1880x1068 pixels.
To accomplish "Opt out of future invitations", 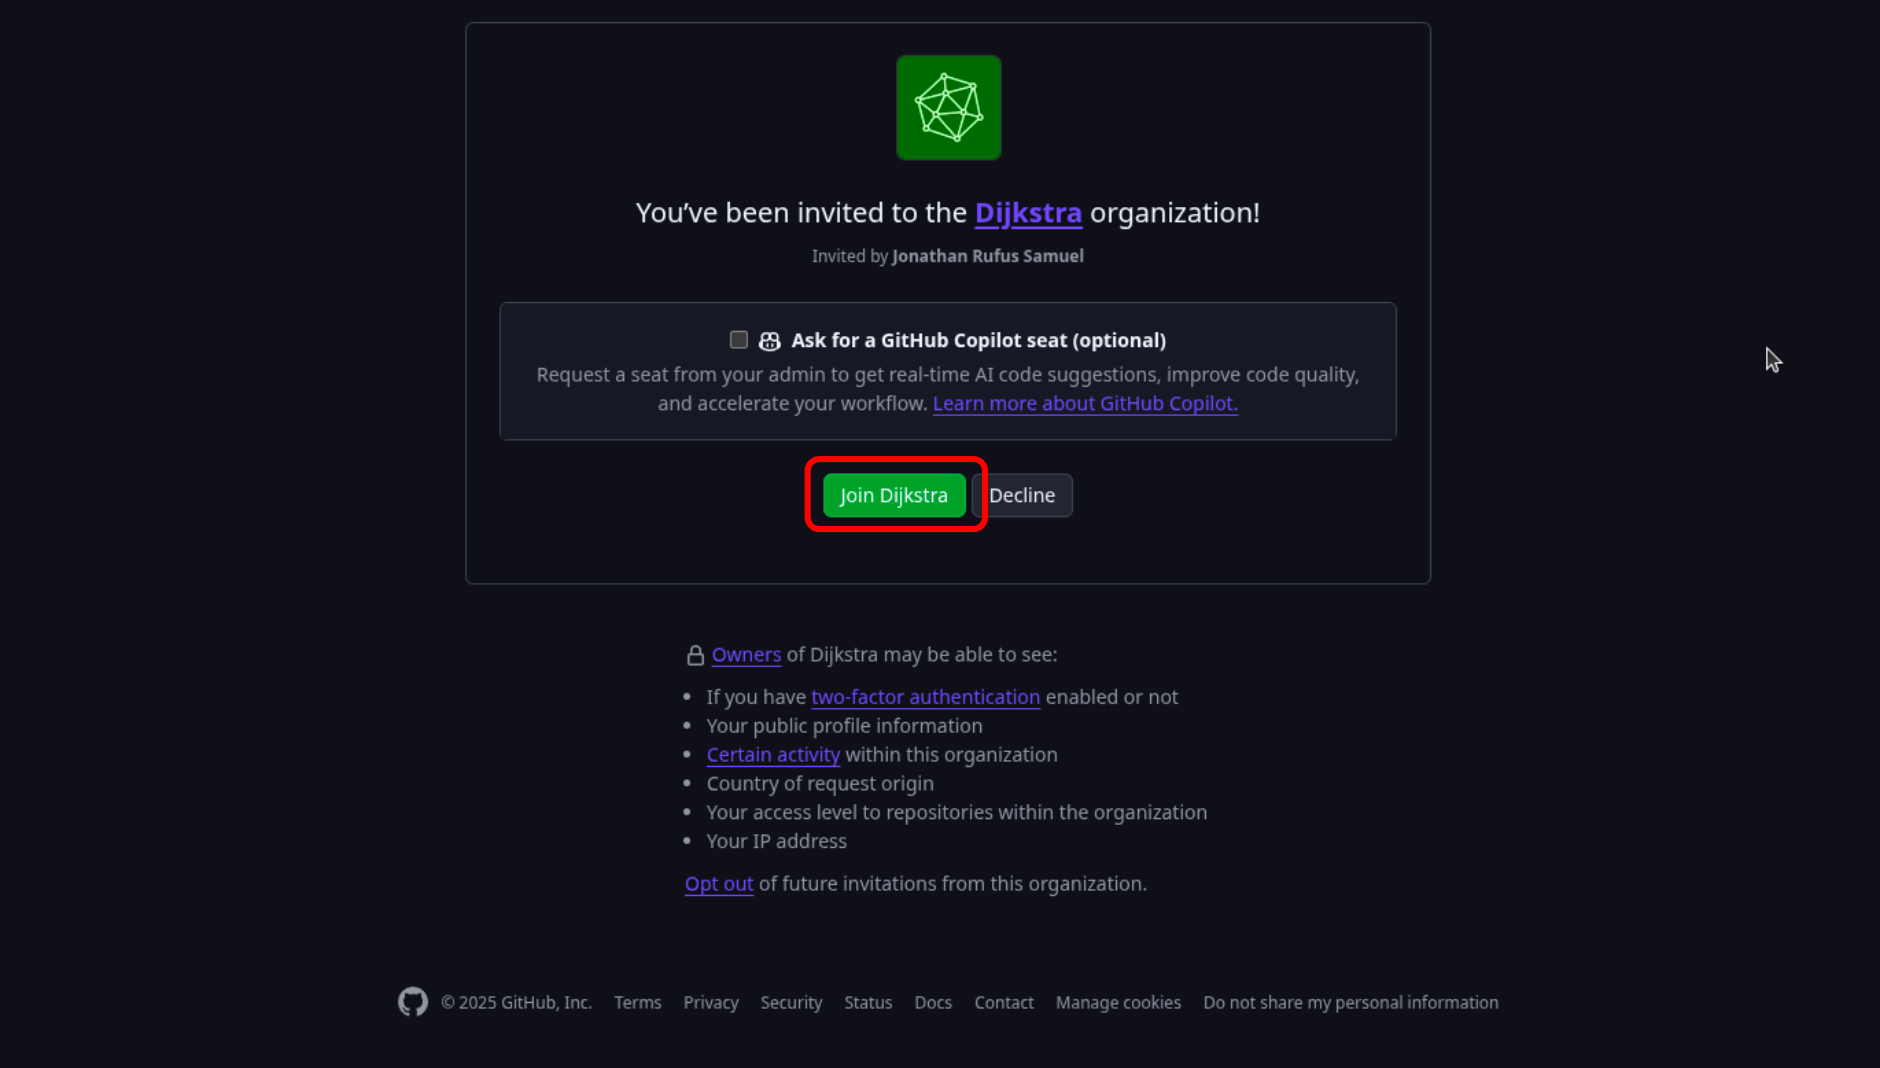I will pos(718,884).
